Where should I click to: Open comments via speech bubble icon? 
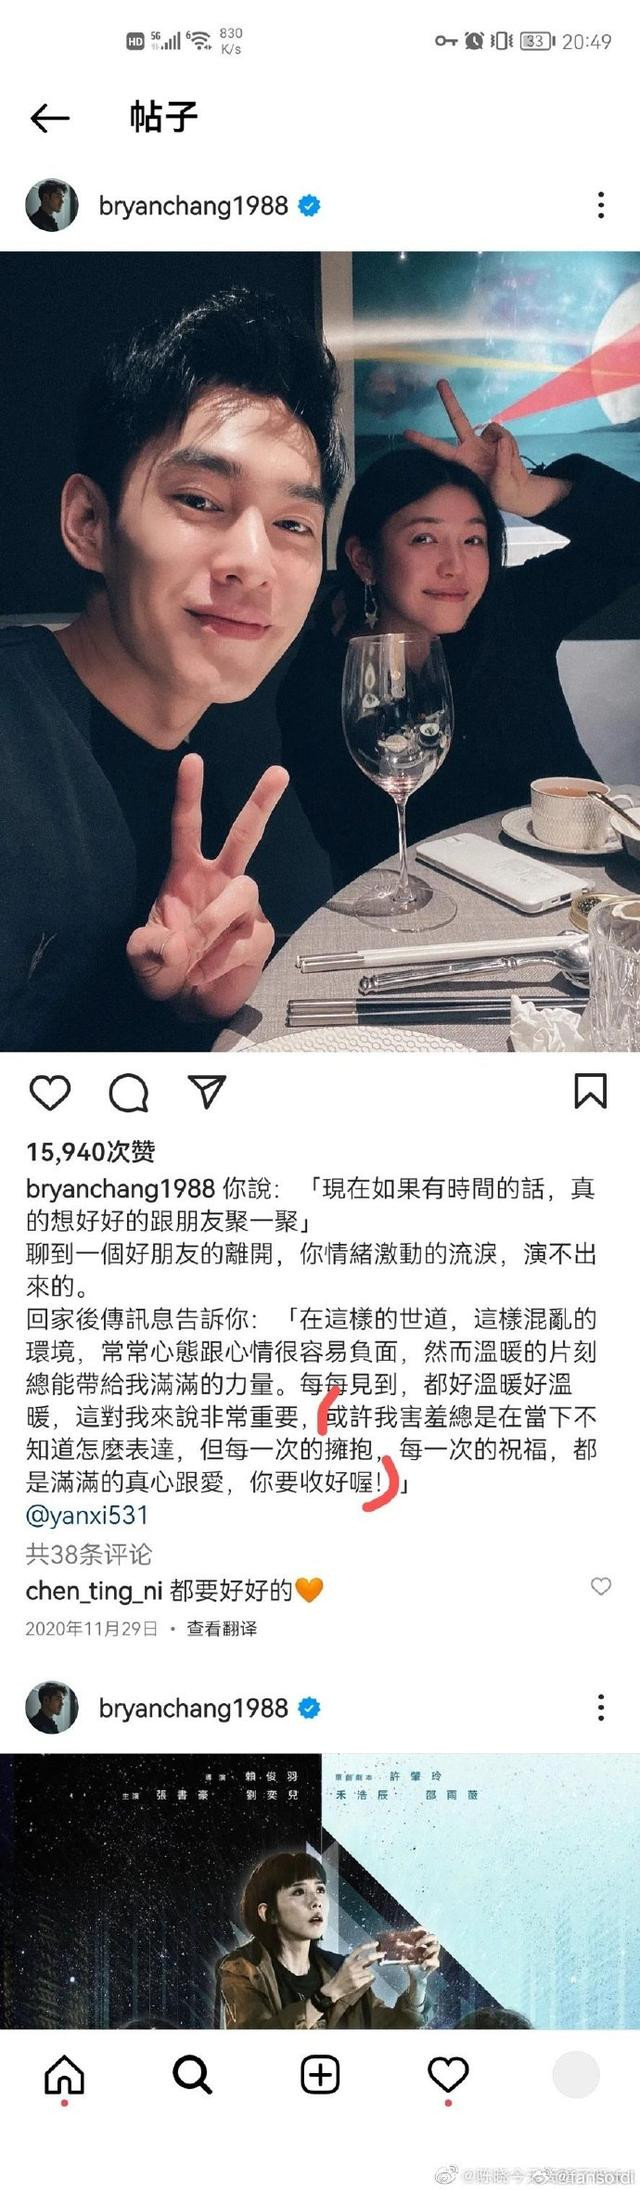(x=128, y=1093)
